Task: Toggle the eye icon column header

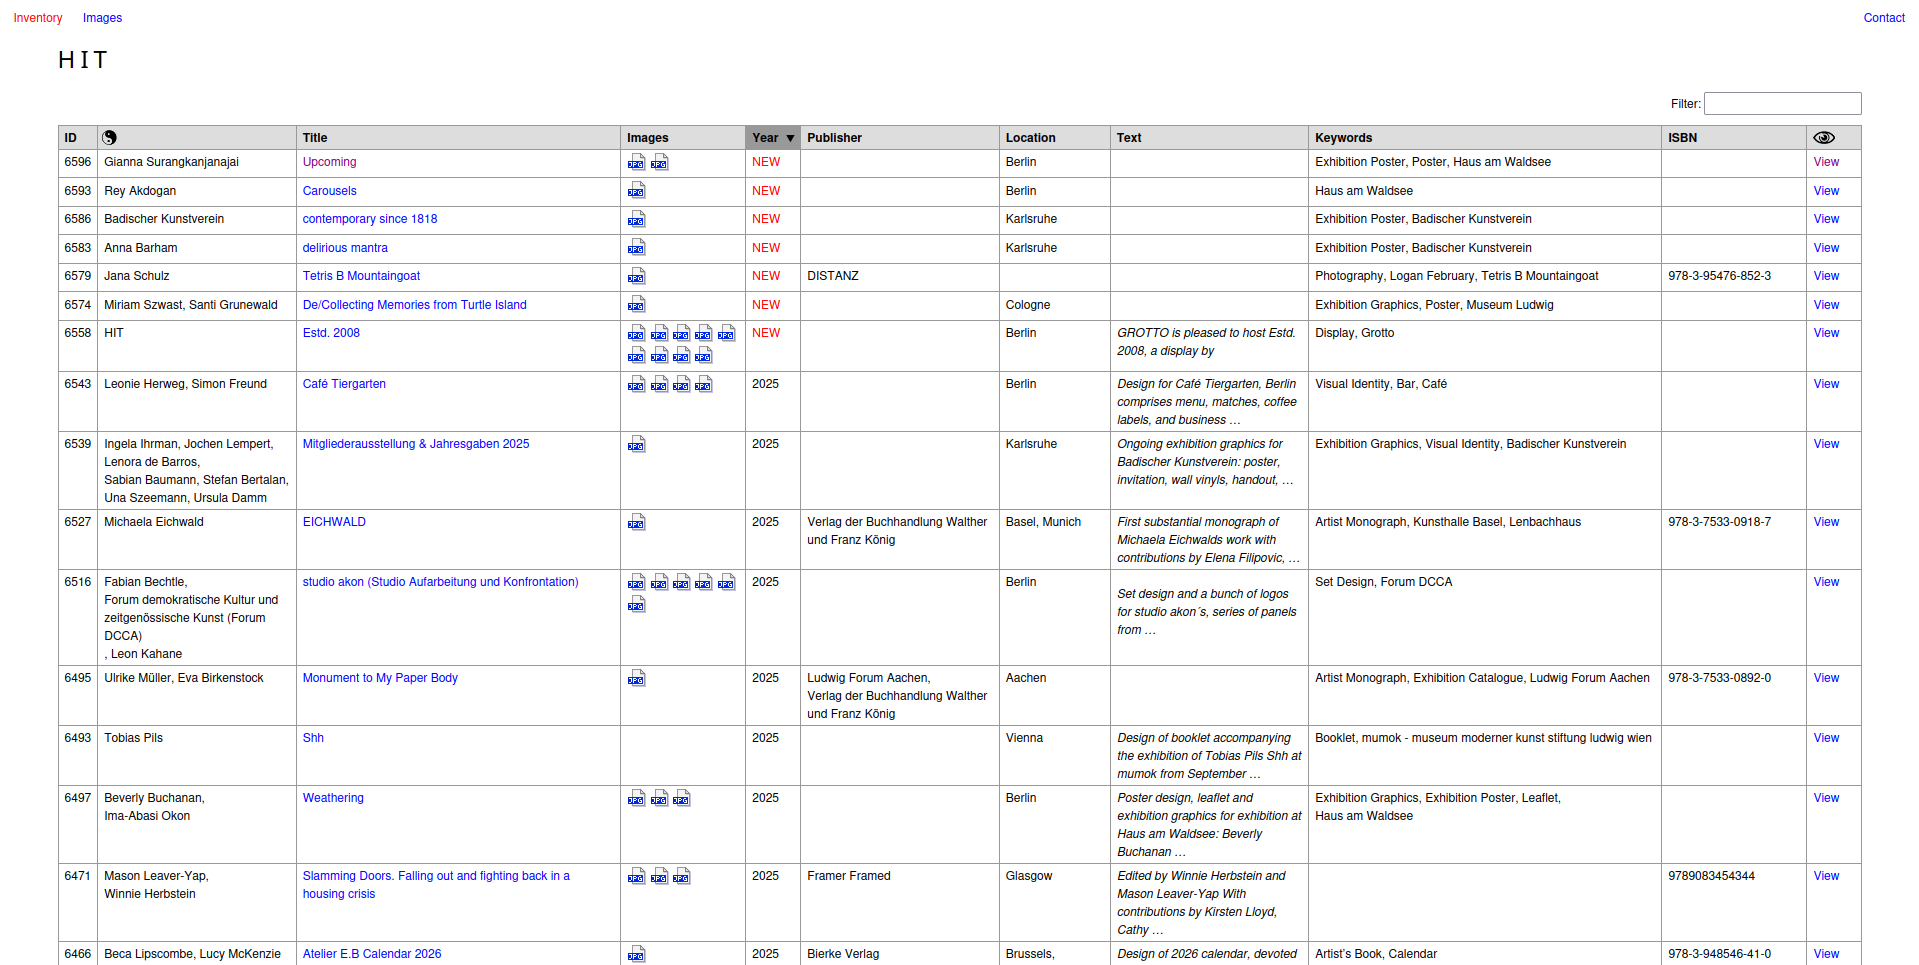Action: (1824, 138)
